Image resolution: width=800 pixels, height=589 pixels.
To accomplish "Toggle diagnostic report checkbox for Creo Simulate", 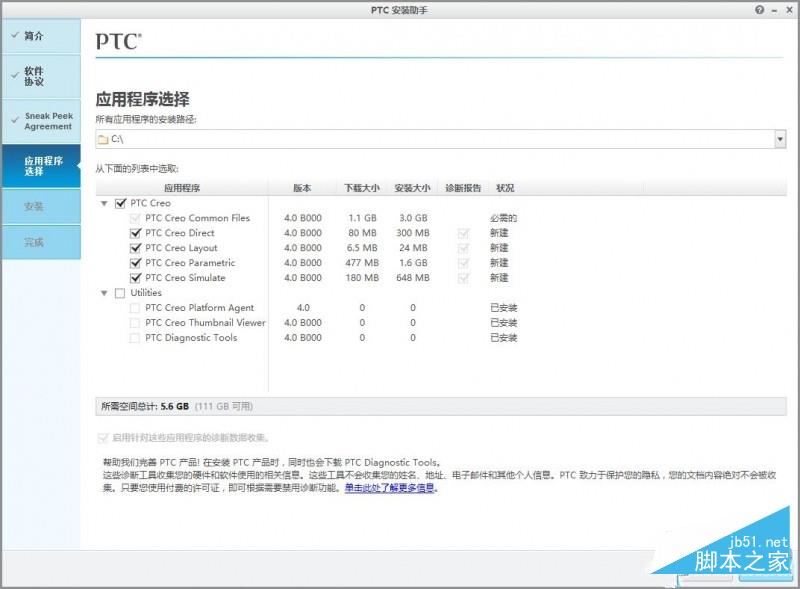I will tap(463, 278).
